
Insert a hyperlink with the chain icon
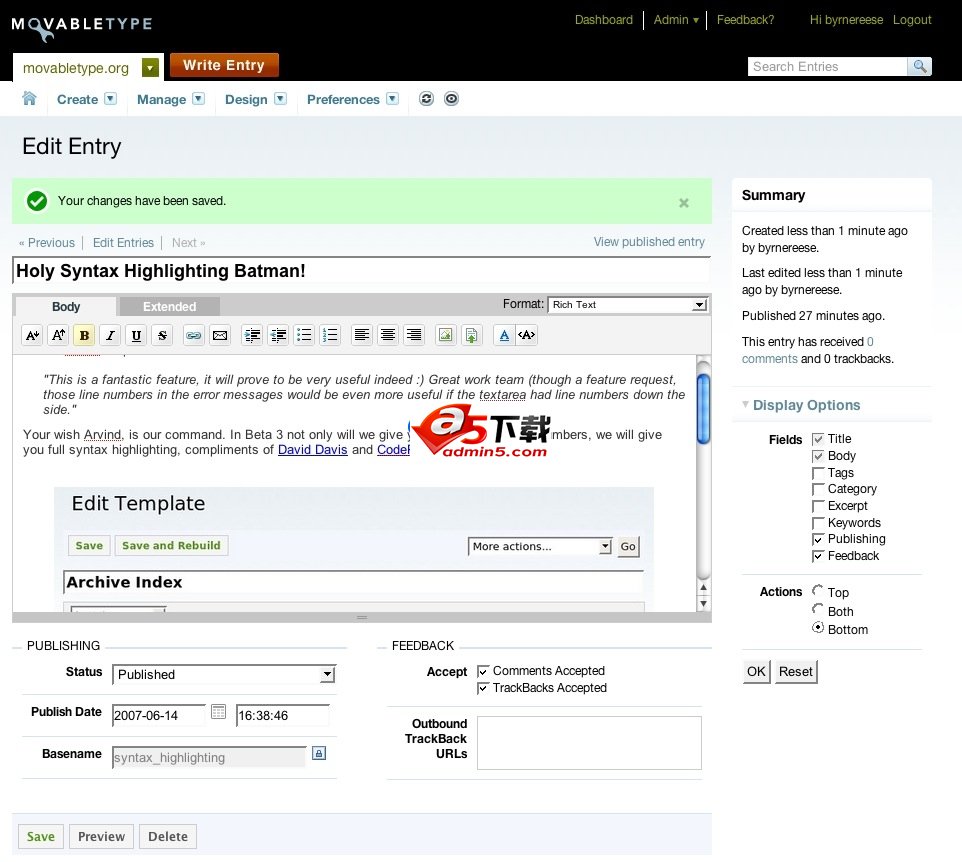click(194, 335)
